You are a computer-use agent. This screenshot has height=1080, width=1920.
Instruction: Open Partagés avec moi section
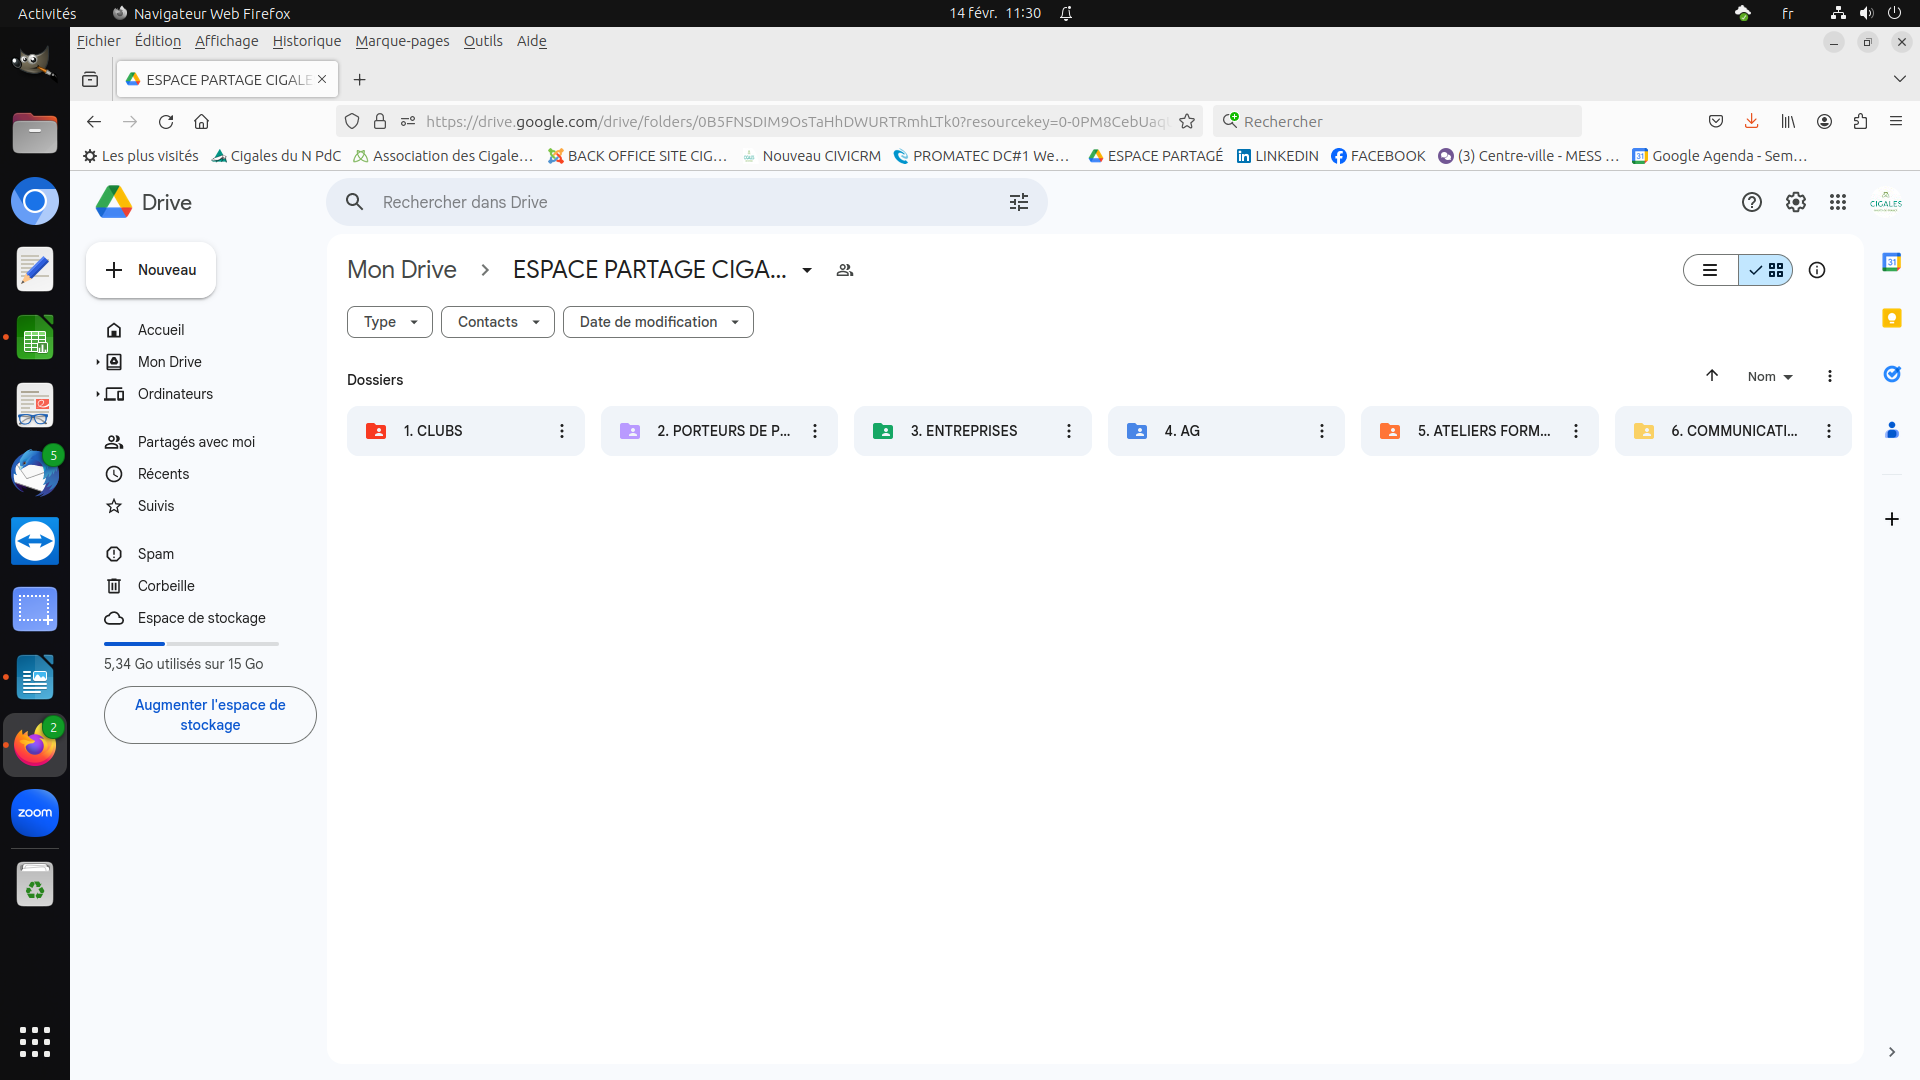196,442
